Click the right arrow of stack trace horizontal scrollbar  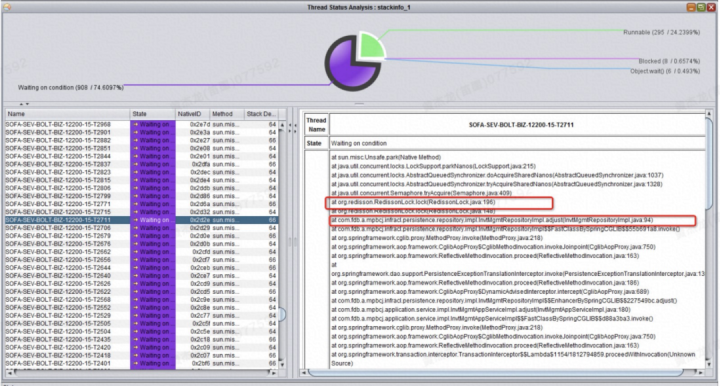click(x=701, y=373)
